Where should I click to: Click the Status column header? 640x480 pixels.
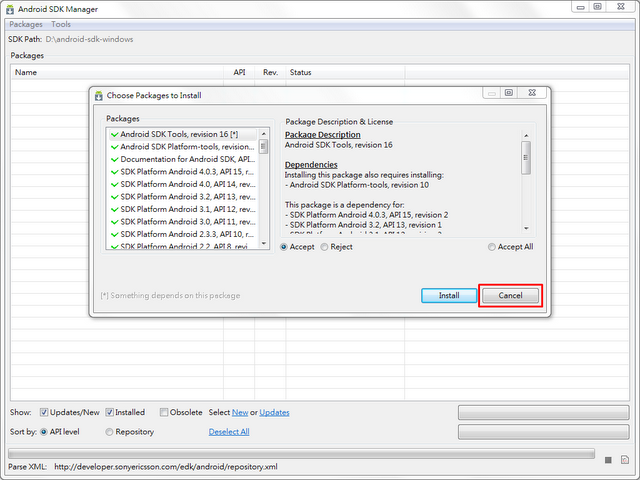click(x=345, y=72)
